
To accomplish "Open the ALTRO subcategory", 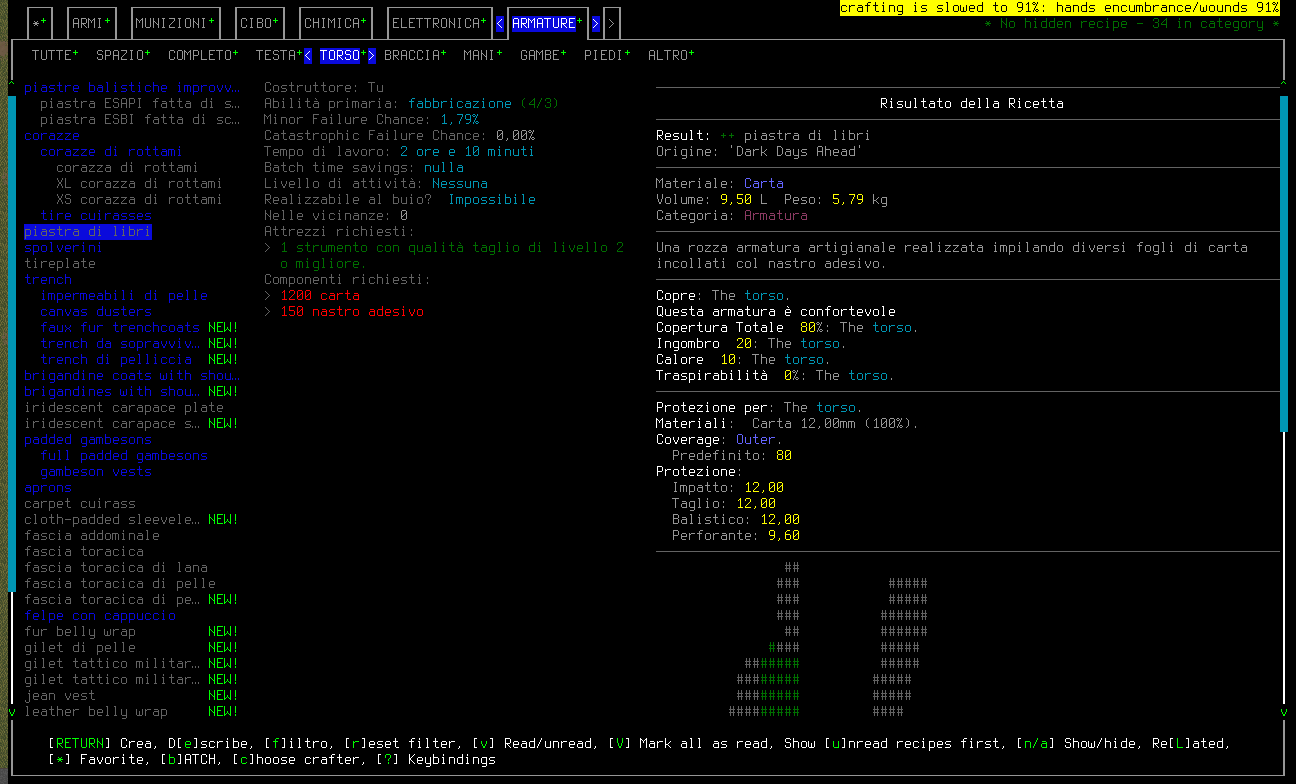I will click(671, 55).
